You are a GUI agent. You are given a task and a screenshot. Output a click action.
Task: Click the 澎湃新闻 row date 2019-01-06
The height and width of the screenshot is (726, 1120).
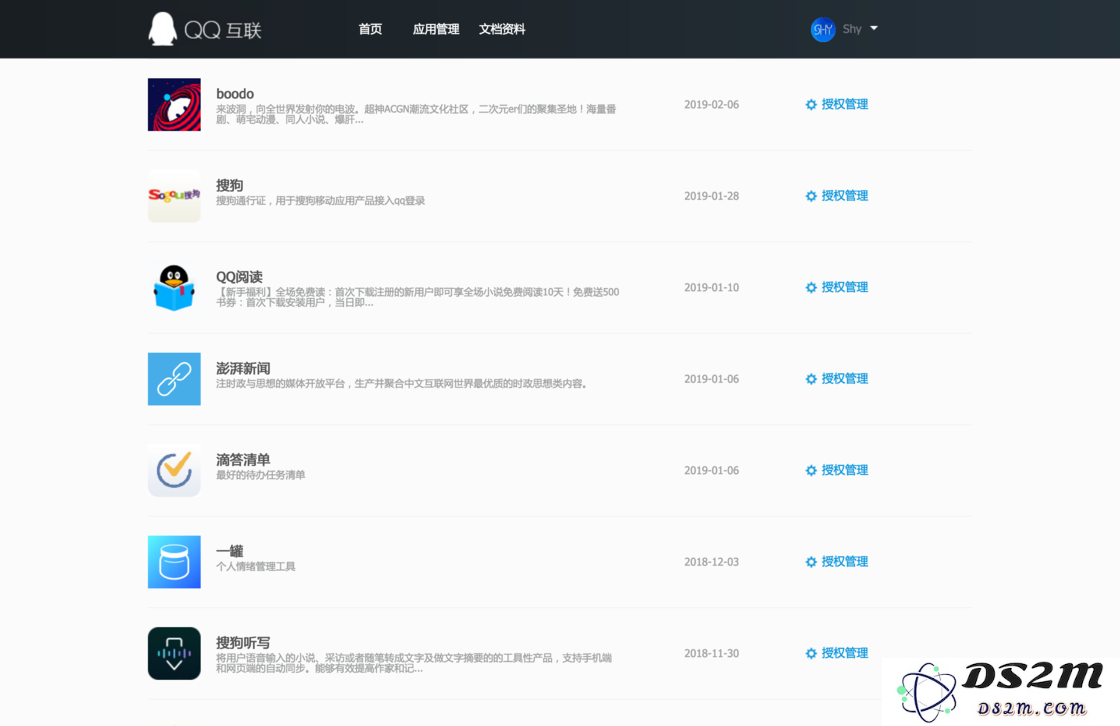point(711,379)
